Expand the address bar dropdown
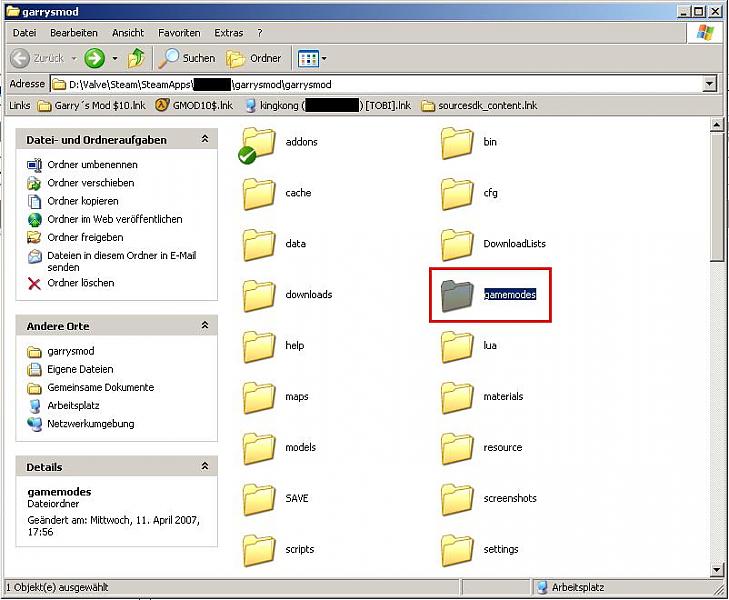729x600 pixels. click(710, 84)
